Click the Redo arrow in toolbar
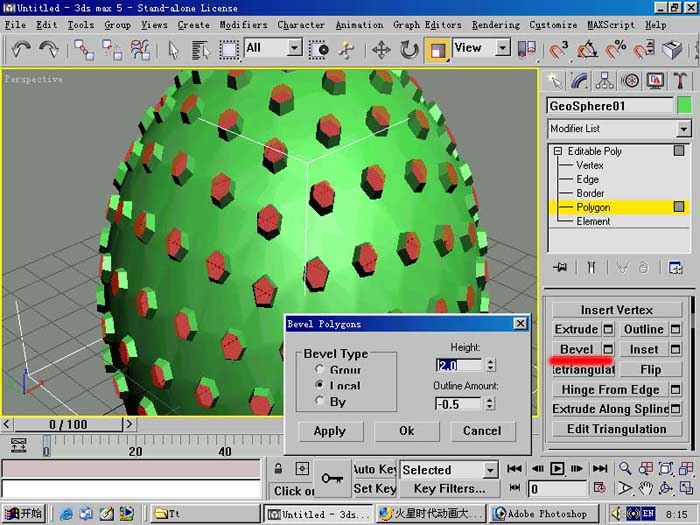 coord(49,49)
